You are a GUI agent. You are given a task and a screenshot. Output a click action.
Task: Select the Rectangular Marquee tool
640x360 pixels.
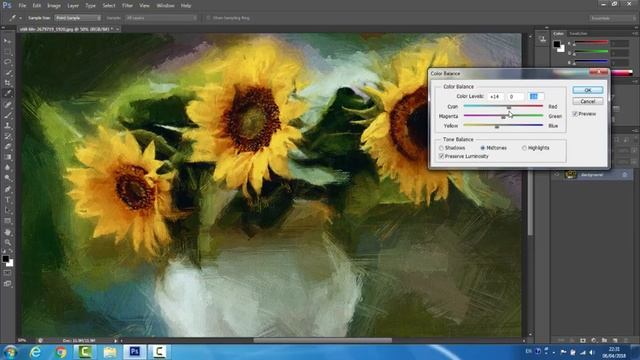pos(8,51)
